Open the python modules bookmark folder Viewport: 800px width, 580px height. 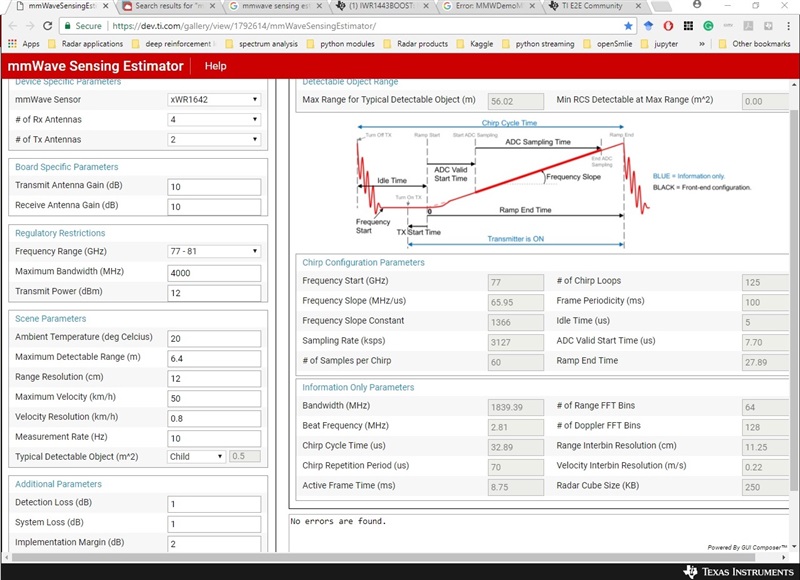(x=341, y=44)
